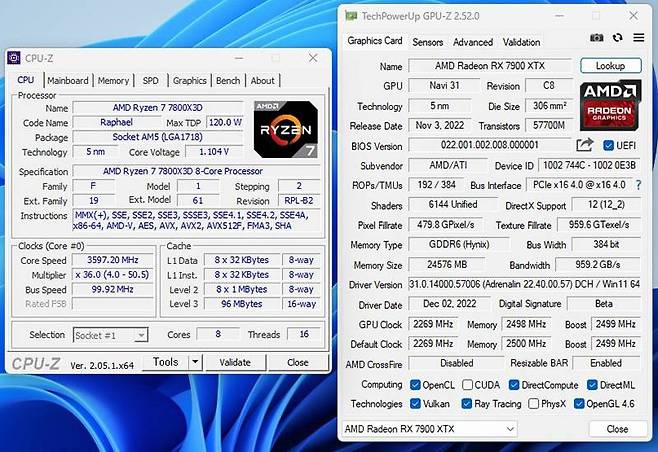The width and height of the screenshot is (658, 452).
Task: Click the Ryzen 7 logo in CPU-Z
Action: tap(285, 129)
